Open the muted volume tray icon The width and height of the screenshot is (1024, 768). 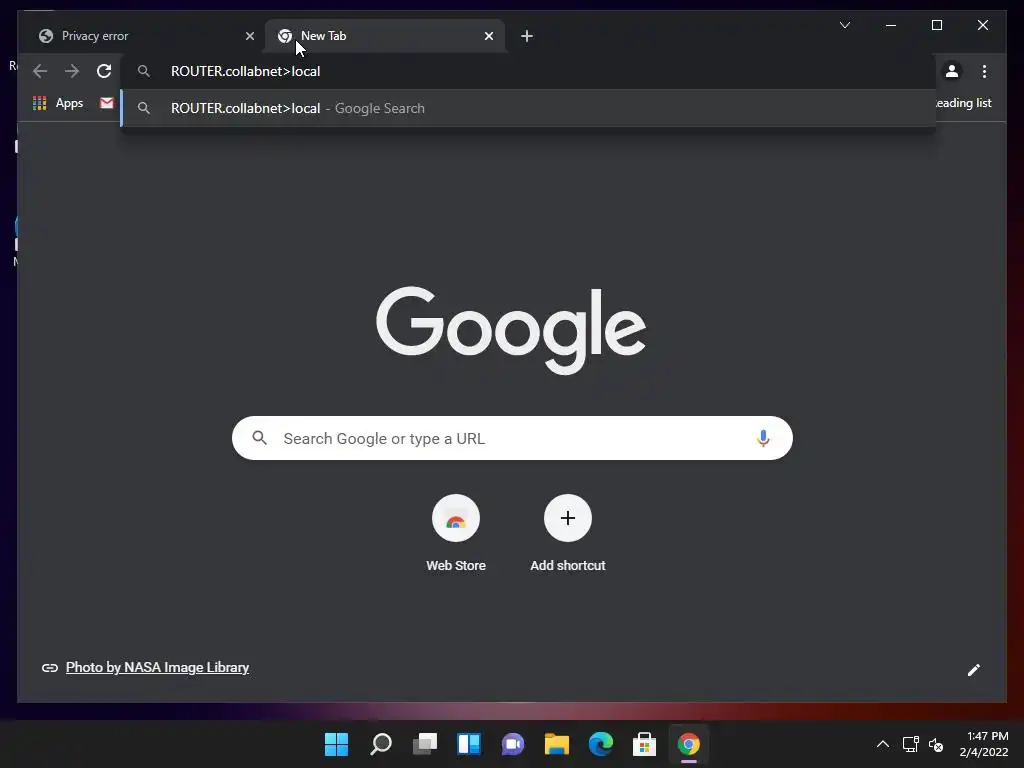pyautogui.click(x=936, y=744)
